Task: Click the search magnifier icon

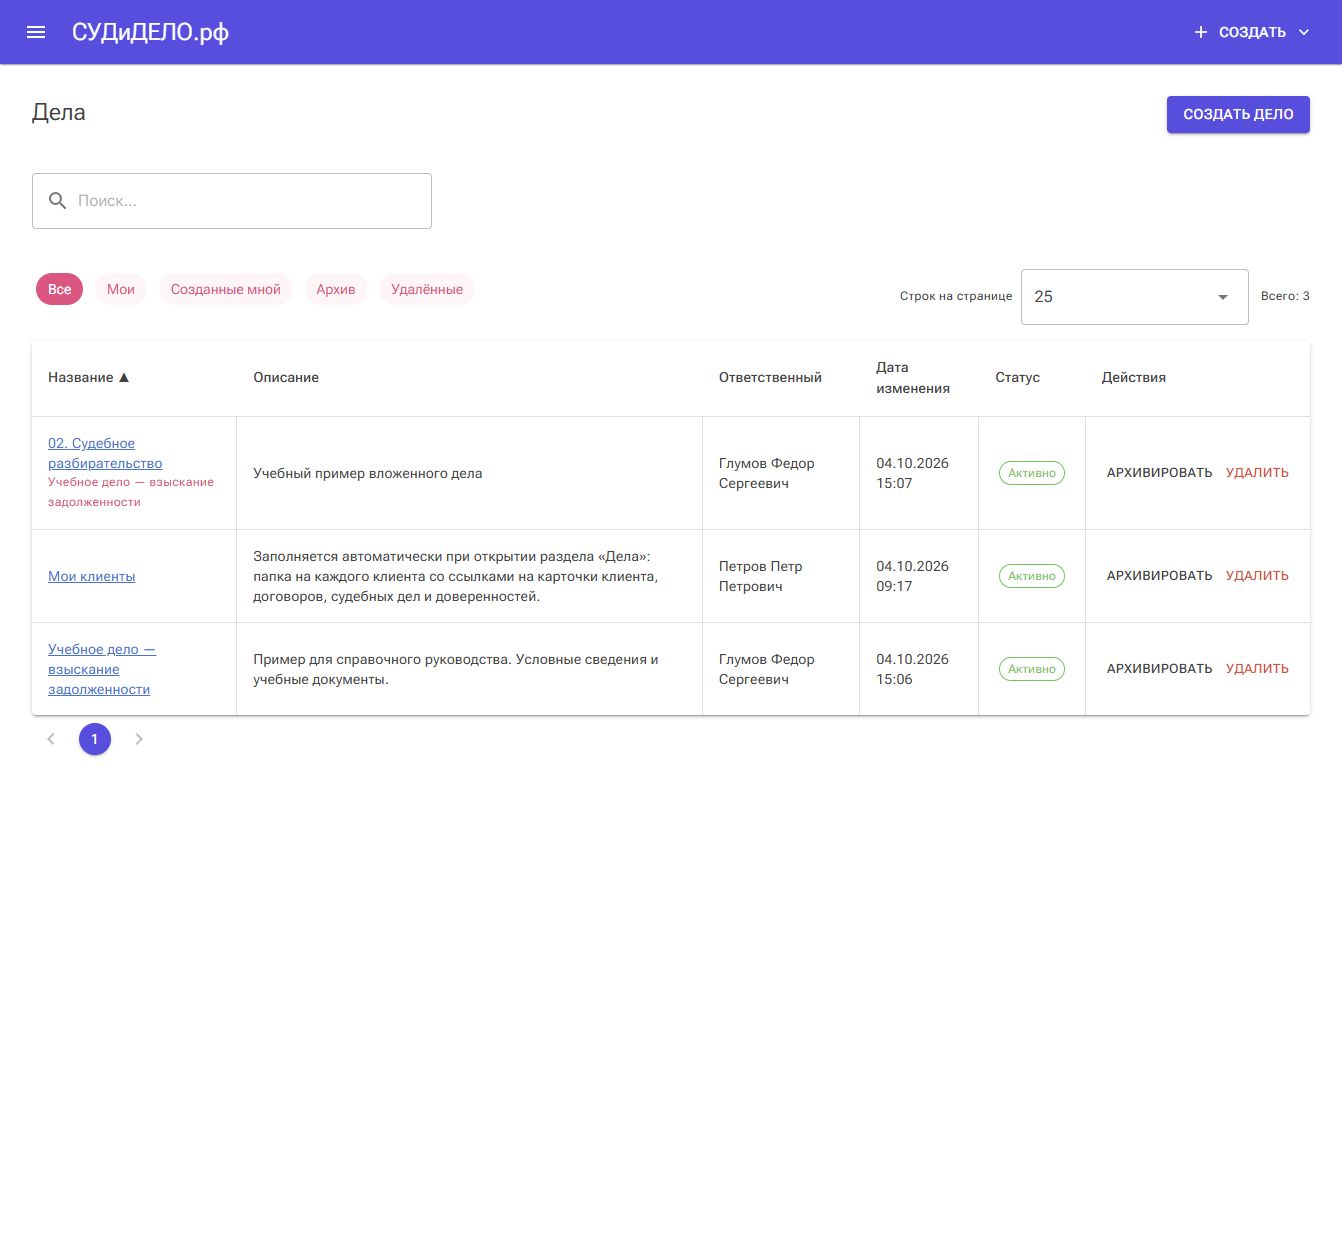Action: click(58, 201)
